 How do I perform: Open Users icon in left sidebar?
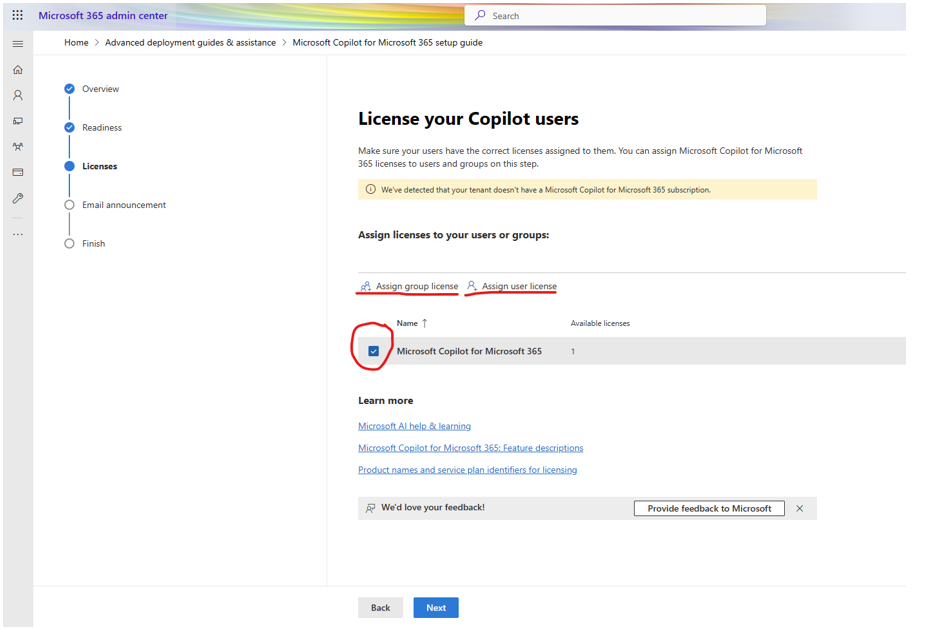(17, 96)
